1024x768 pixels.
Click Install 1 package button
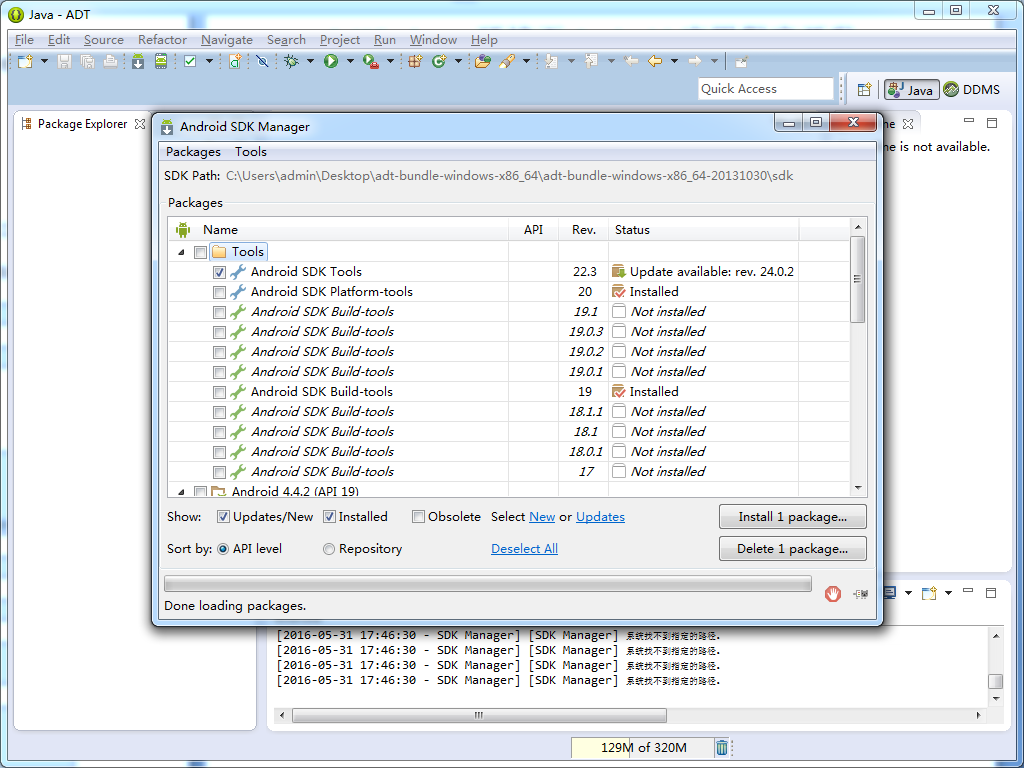[x=792, y=517]
